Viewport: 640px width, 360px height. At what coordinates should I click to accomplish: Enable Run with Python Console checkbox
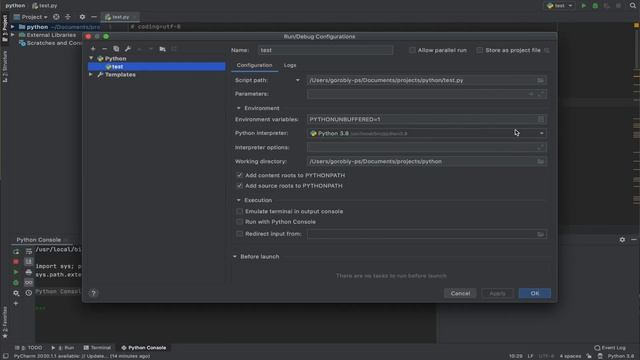pyautogui.click(x=240, y=222)
